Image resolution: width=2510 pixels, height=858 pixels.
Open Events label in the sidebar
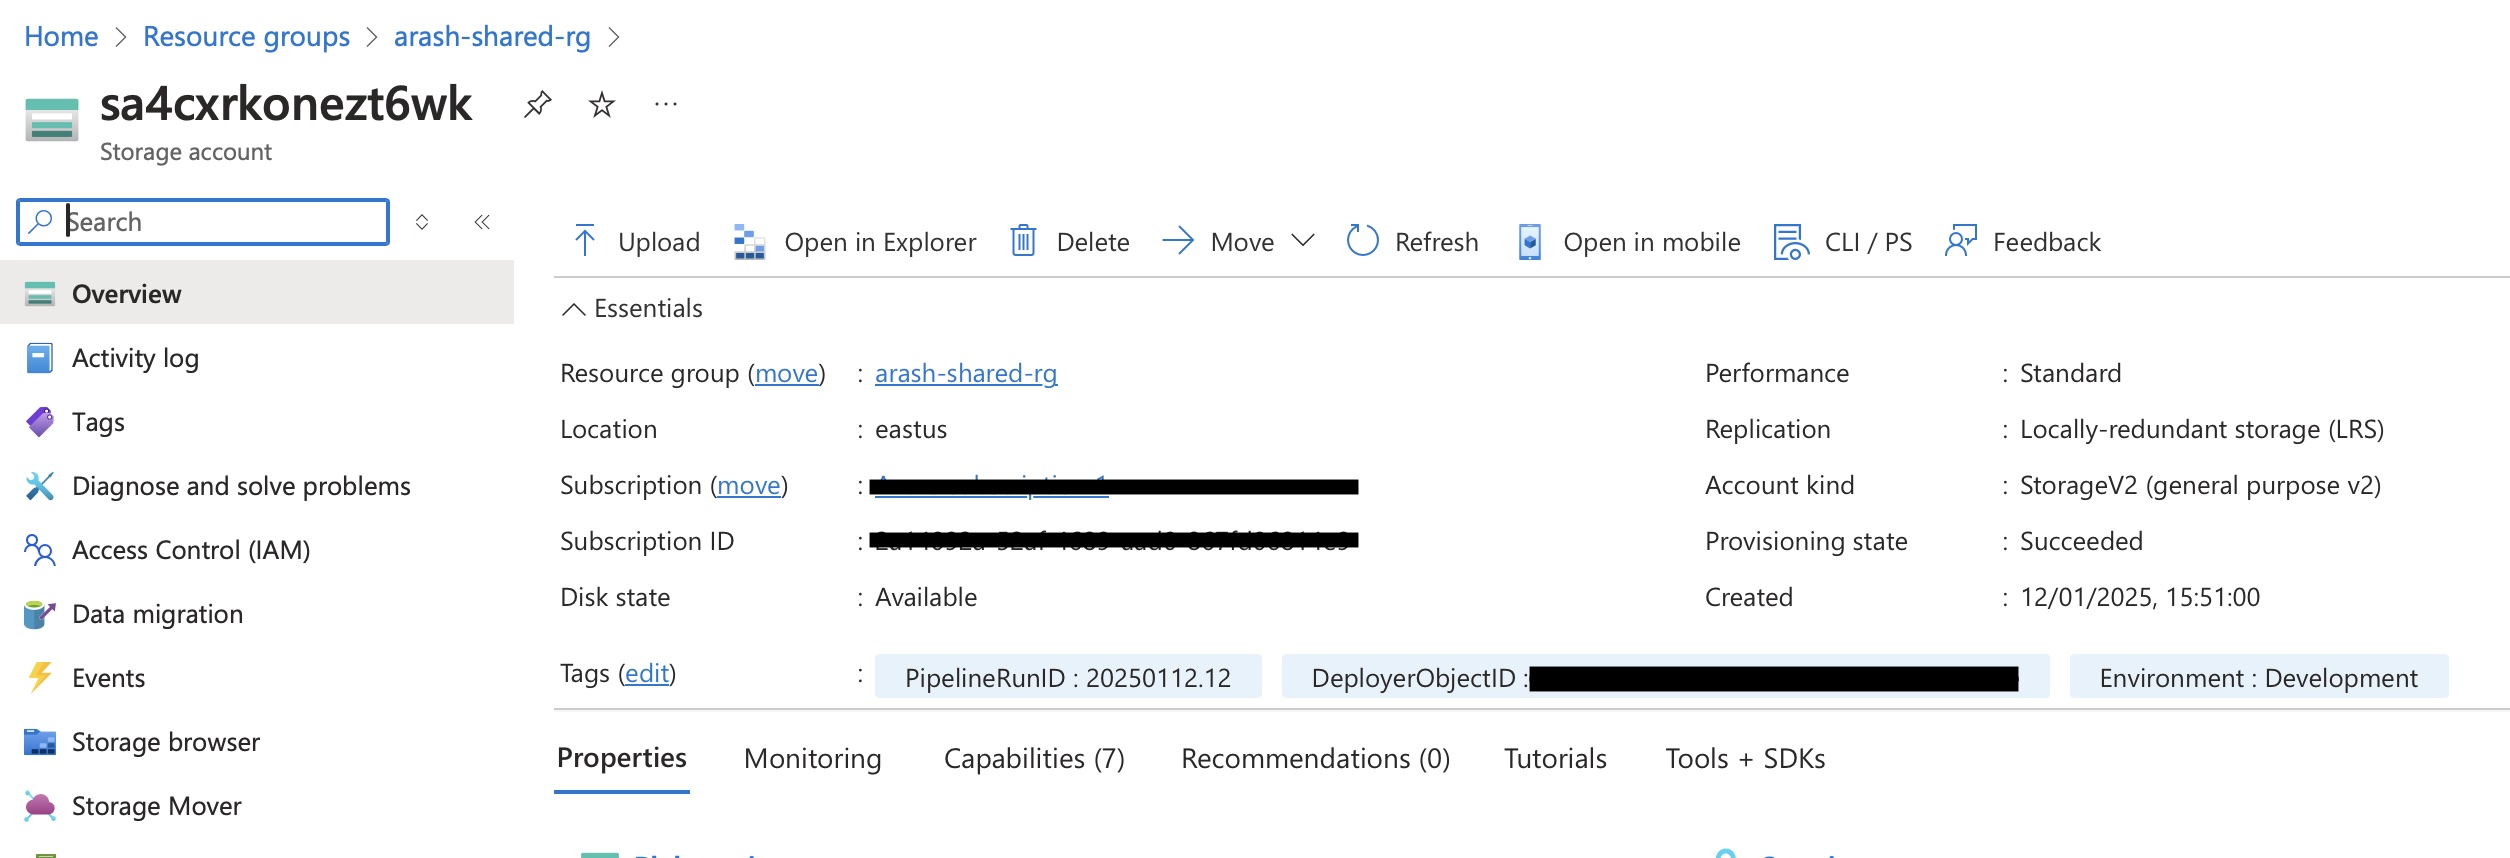[x=108, y=678]
